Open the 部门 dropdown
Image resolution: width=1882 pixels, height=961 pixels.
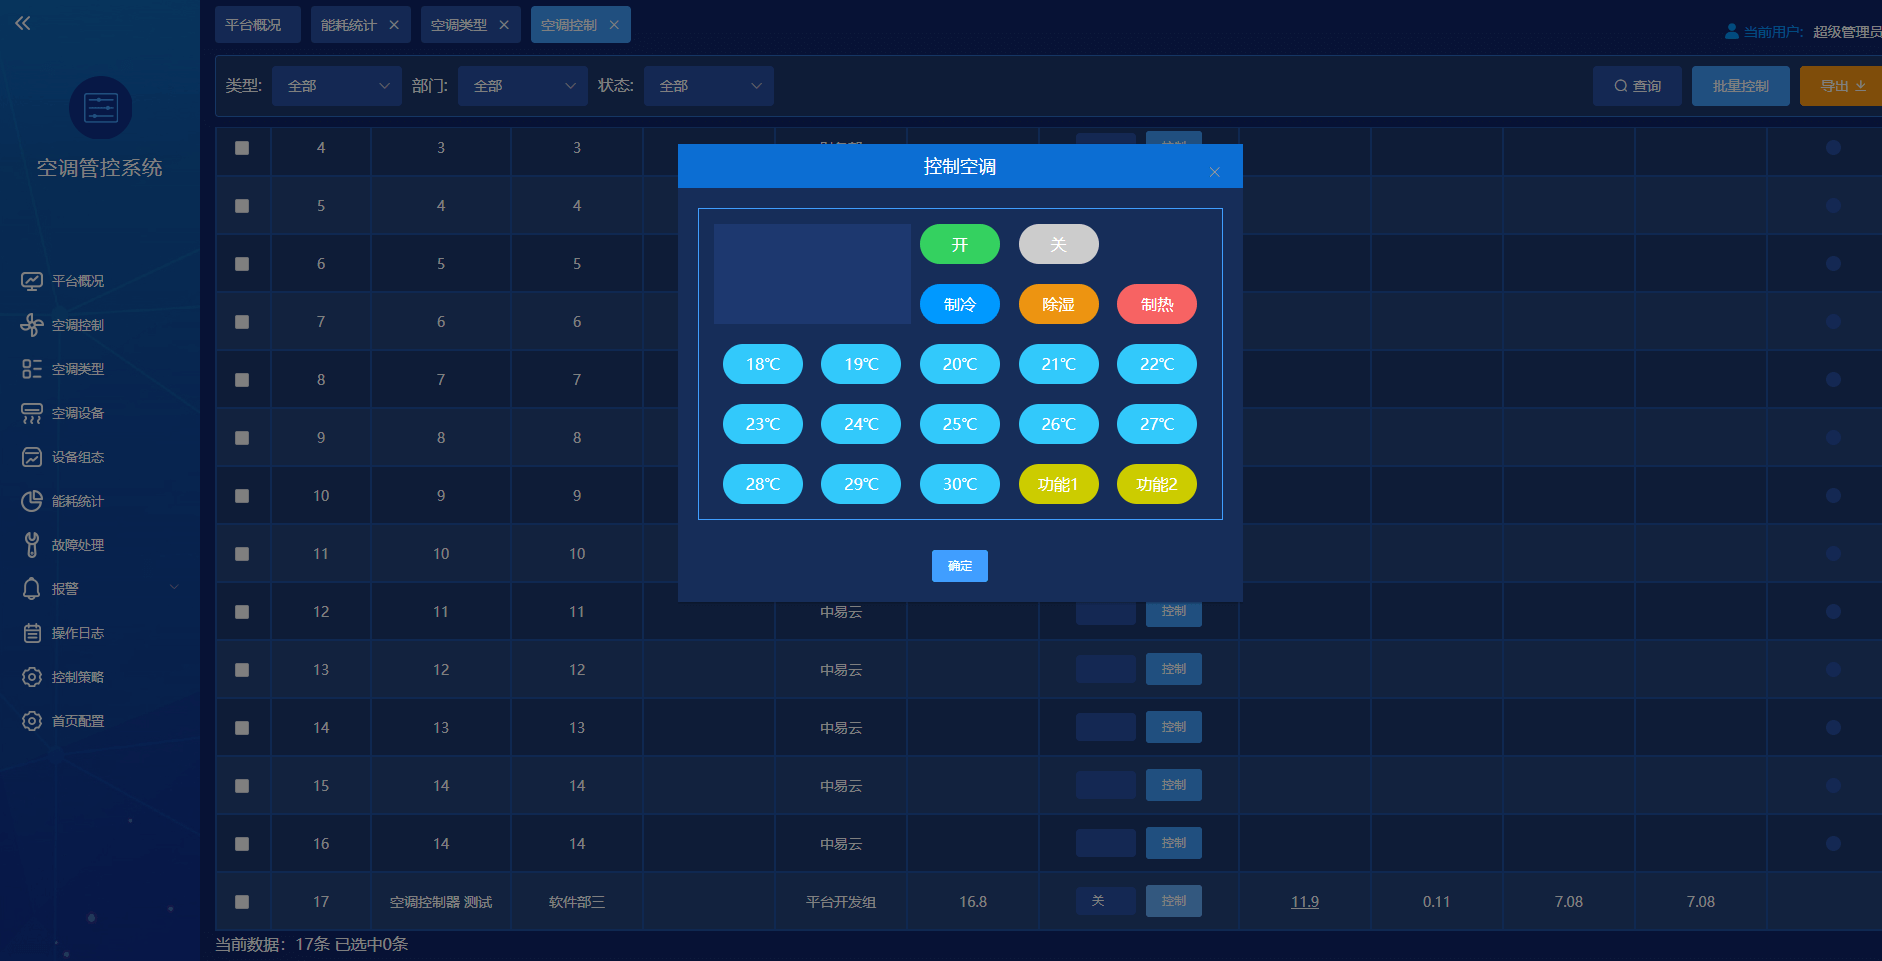(523, 86)
